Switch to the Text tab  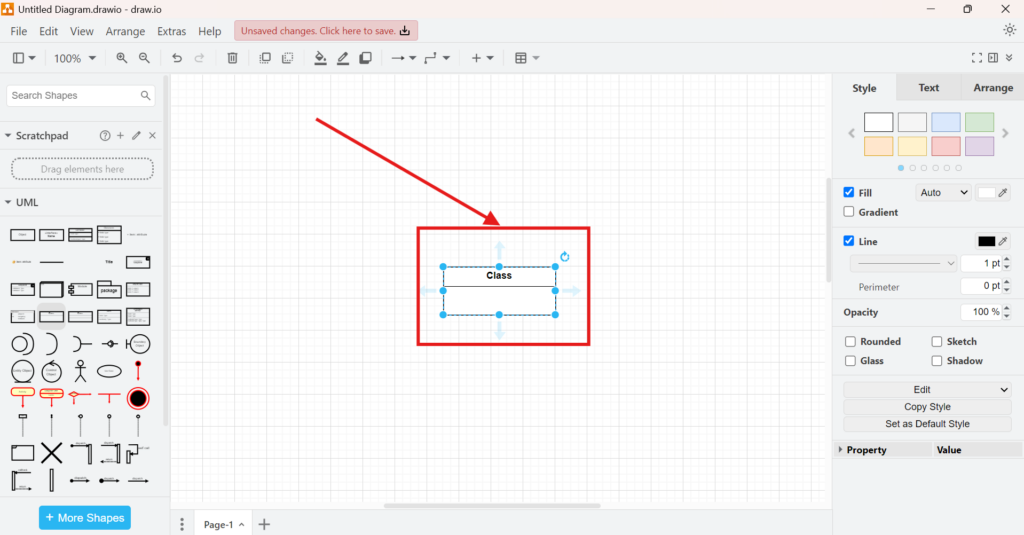[928, 88]
